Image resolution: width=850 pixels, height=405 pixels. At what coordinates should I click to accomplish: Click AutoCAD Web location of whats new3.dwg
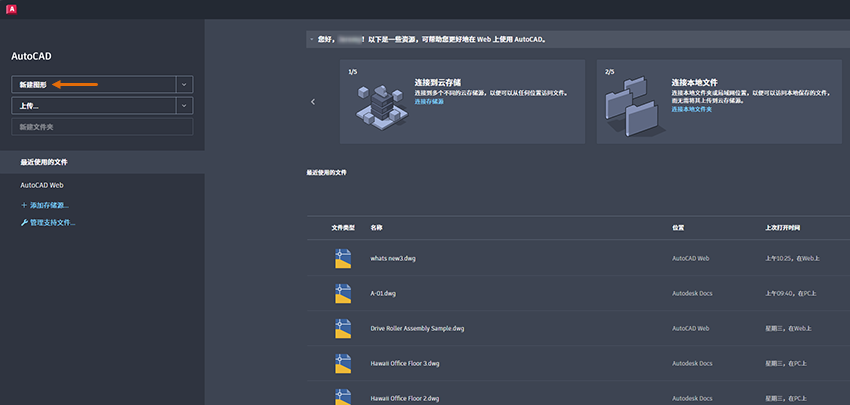[x=691, y=259]
